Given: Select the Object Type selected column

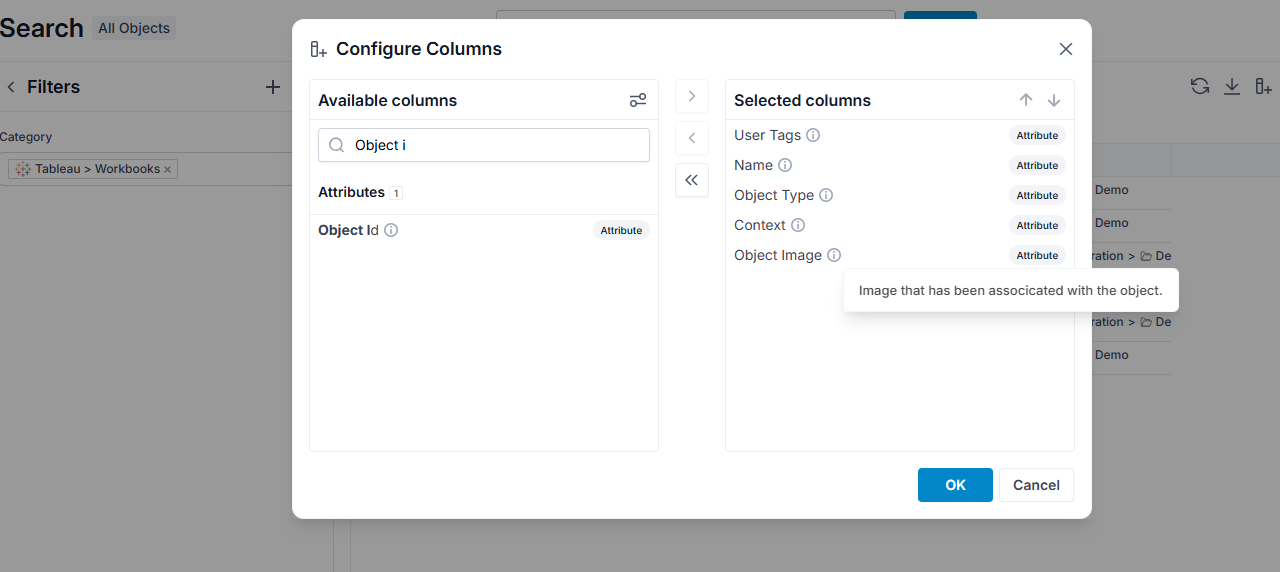Looking at the screenshot, I should [900, 195].
